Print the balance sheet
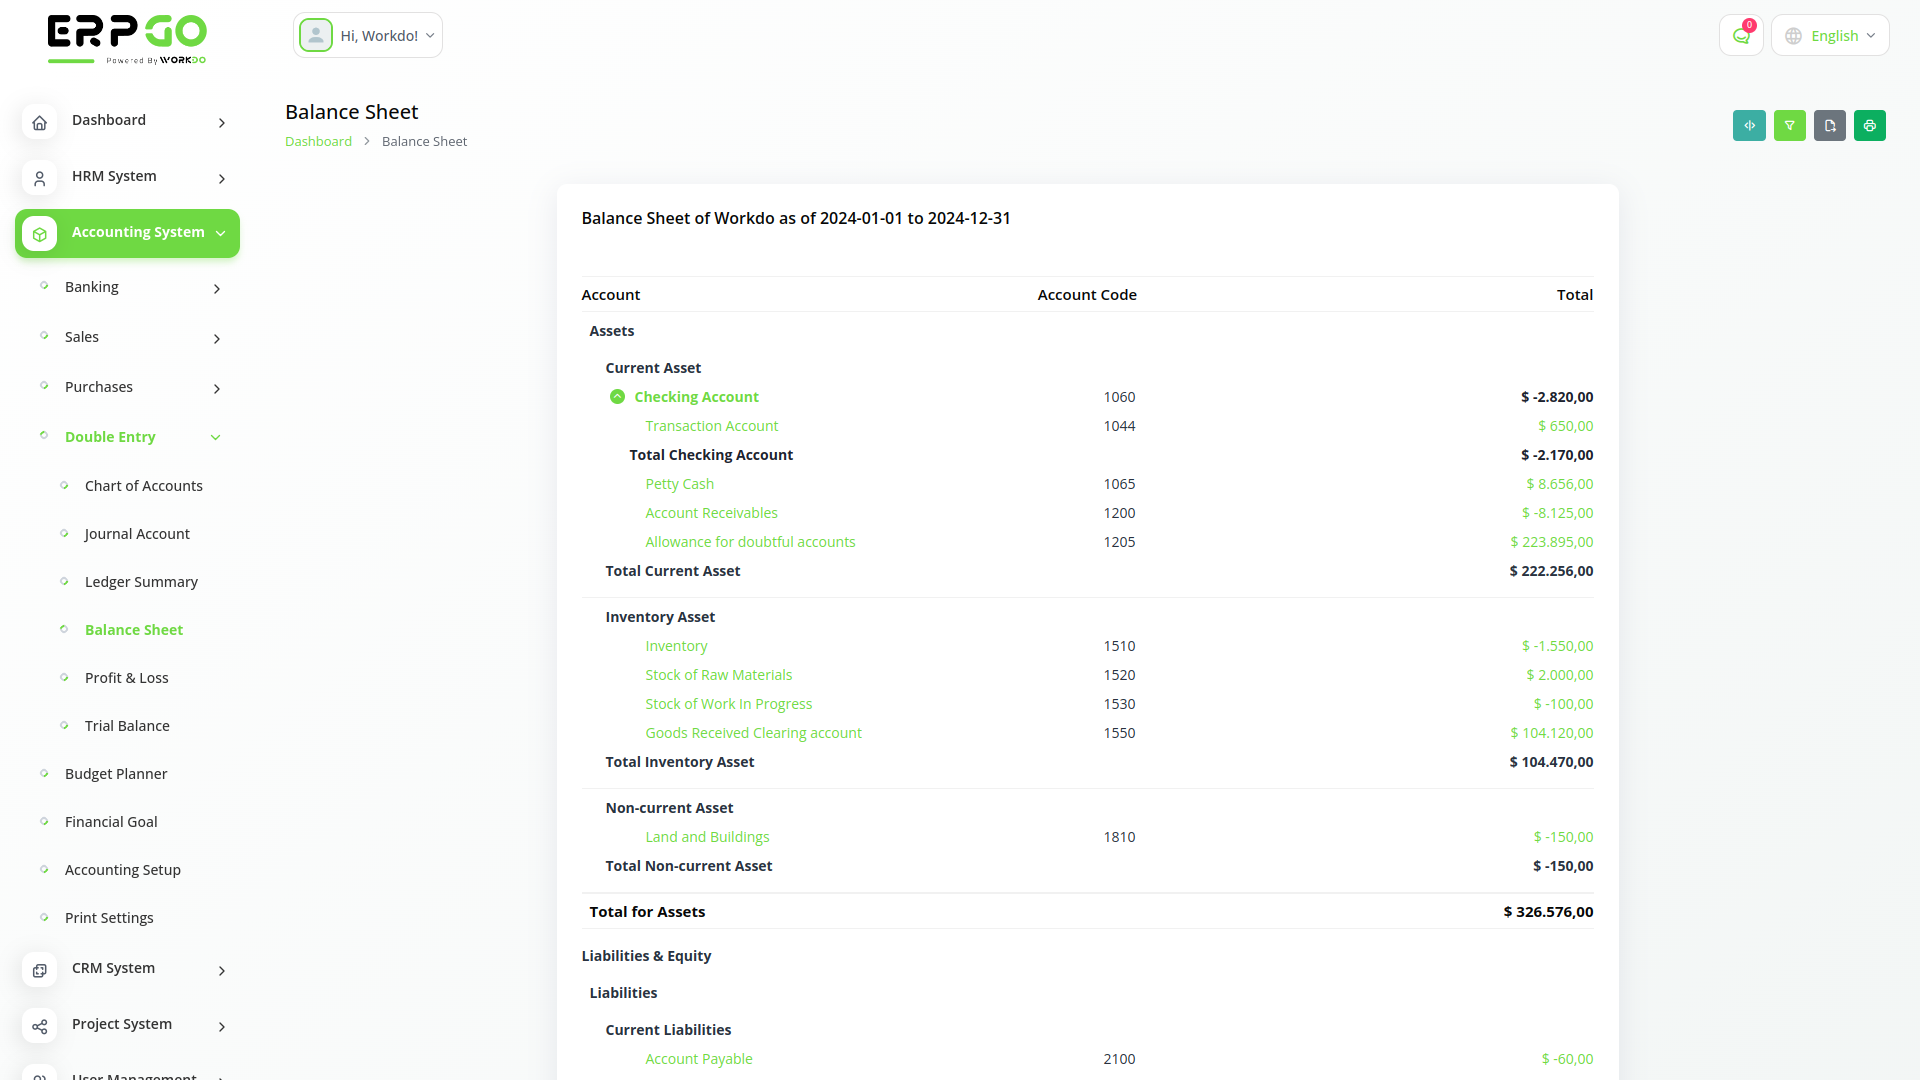The width and height of the screenshot is (1920, 1080). click(x=1870, y=125)
